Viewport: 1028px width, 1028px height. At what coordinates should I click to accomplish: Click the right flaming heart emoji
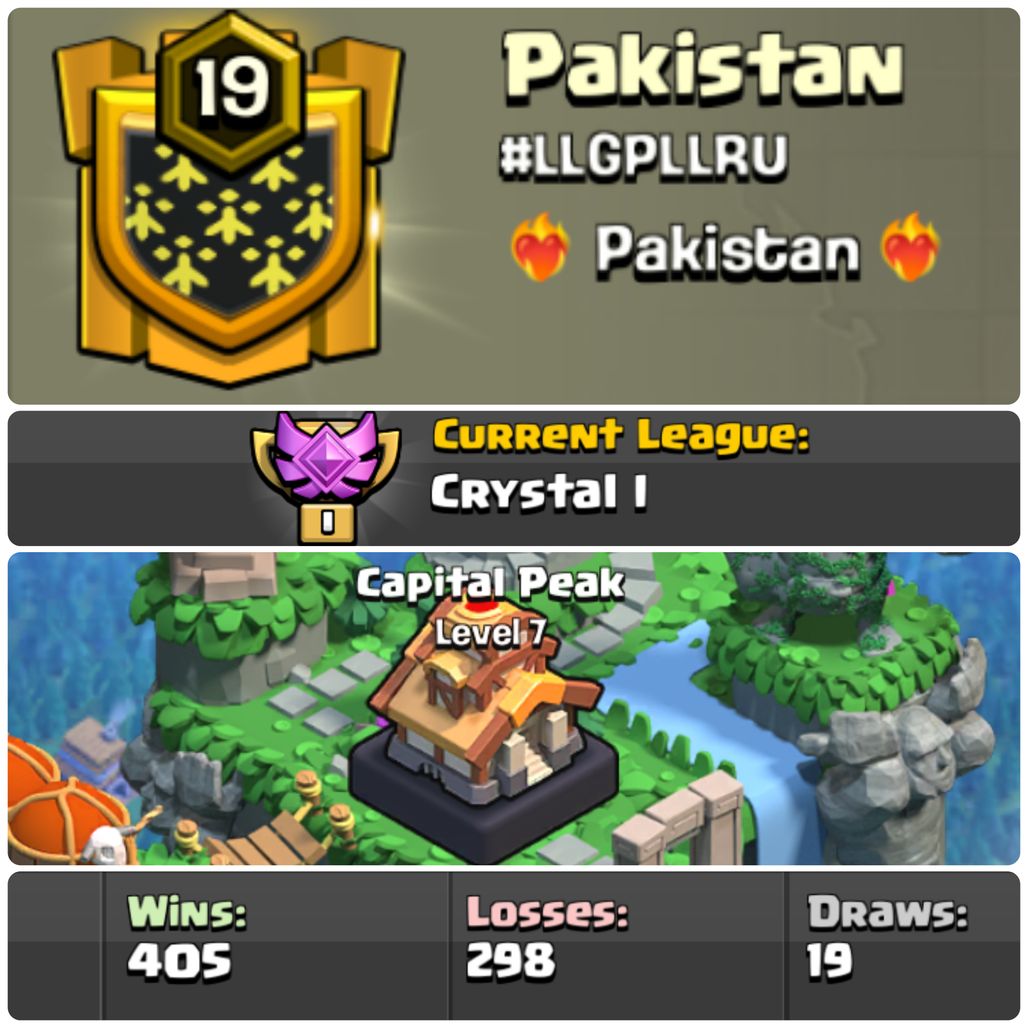tap(911, 248)
